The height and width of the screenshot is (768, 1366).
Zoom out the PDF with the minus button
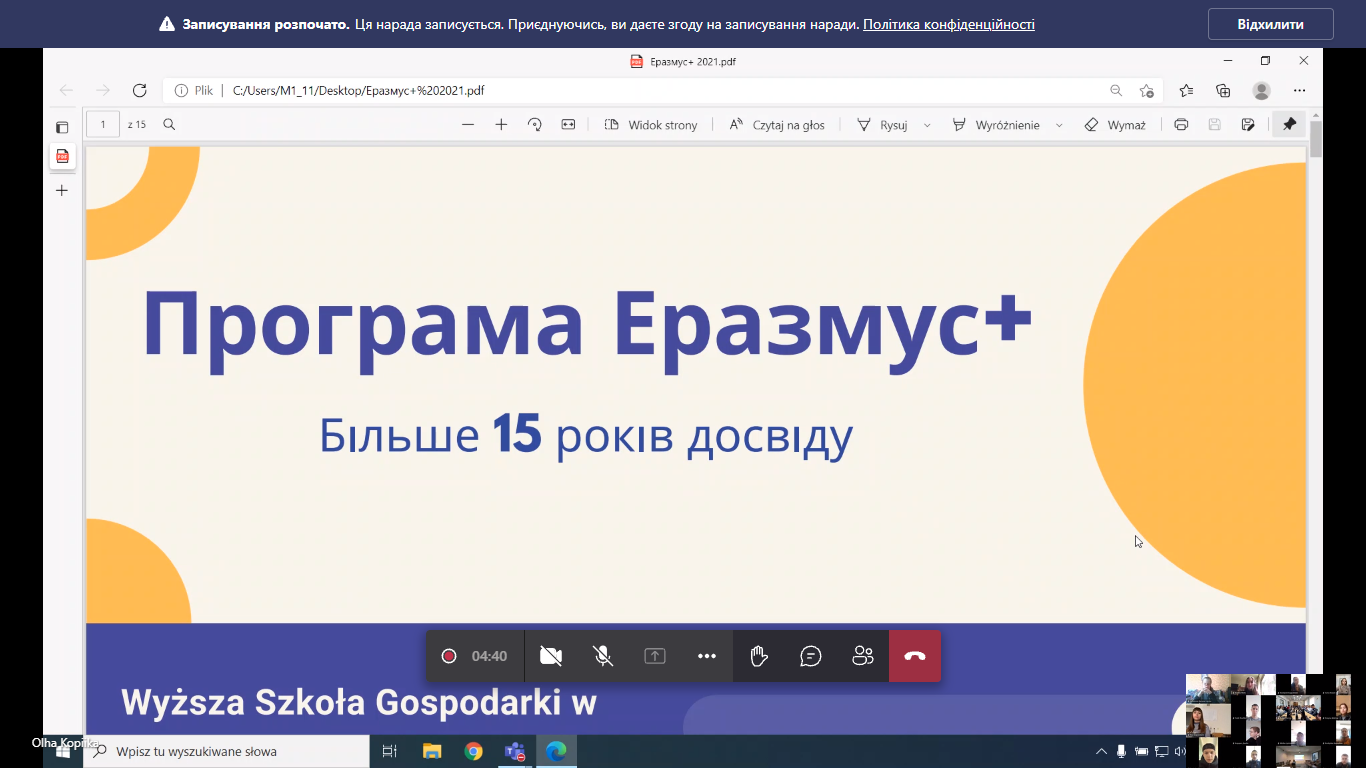tap(468, 125)
